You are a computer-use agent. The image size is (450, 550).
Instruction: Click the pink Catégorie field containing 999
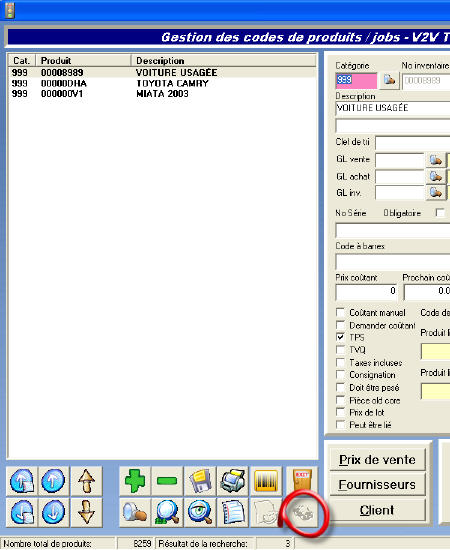click(356, 80)
